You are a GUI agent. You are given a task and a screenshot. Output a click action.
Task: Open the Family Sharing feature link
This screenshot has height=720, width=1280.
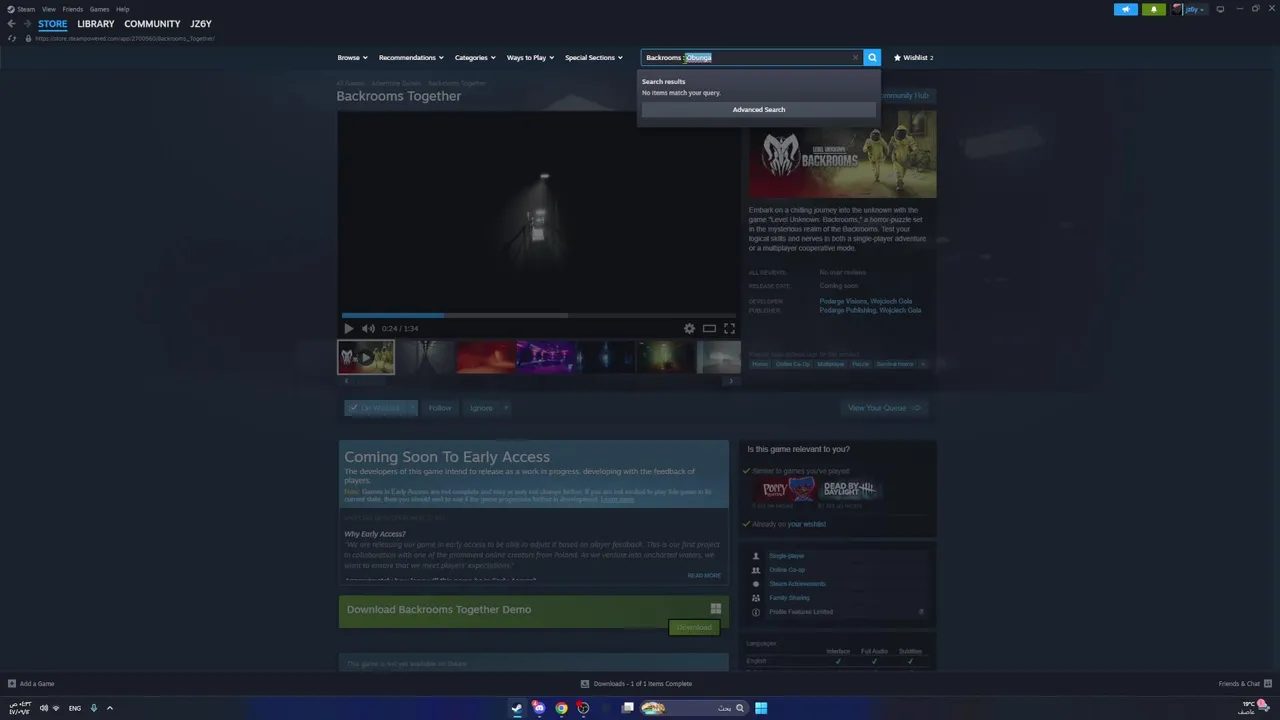pos(789,598)
